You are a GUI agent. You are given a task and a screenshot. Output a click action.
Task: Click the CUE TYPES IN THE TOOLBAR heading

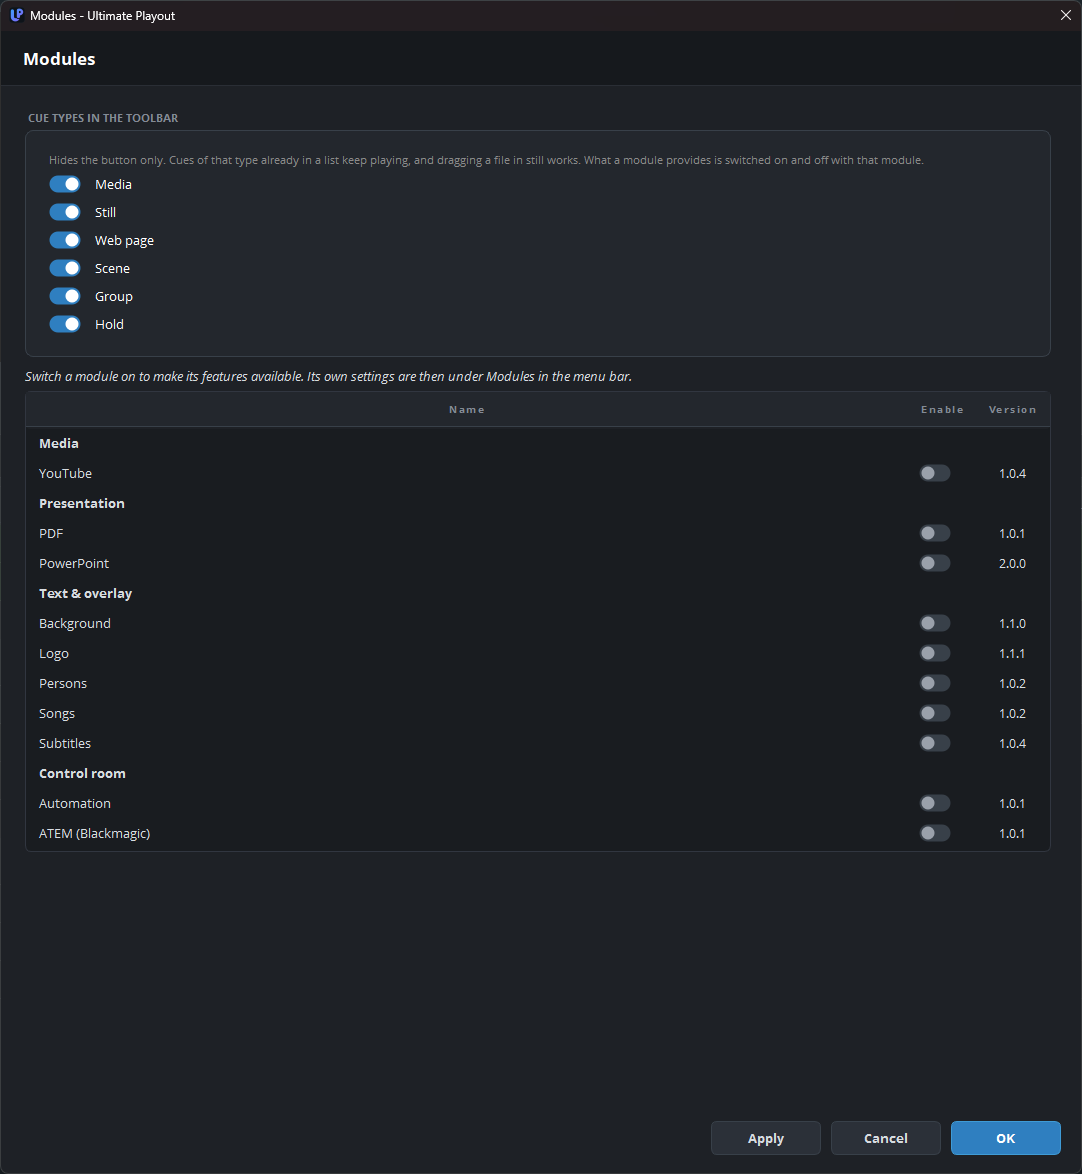103,118
